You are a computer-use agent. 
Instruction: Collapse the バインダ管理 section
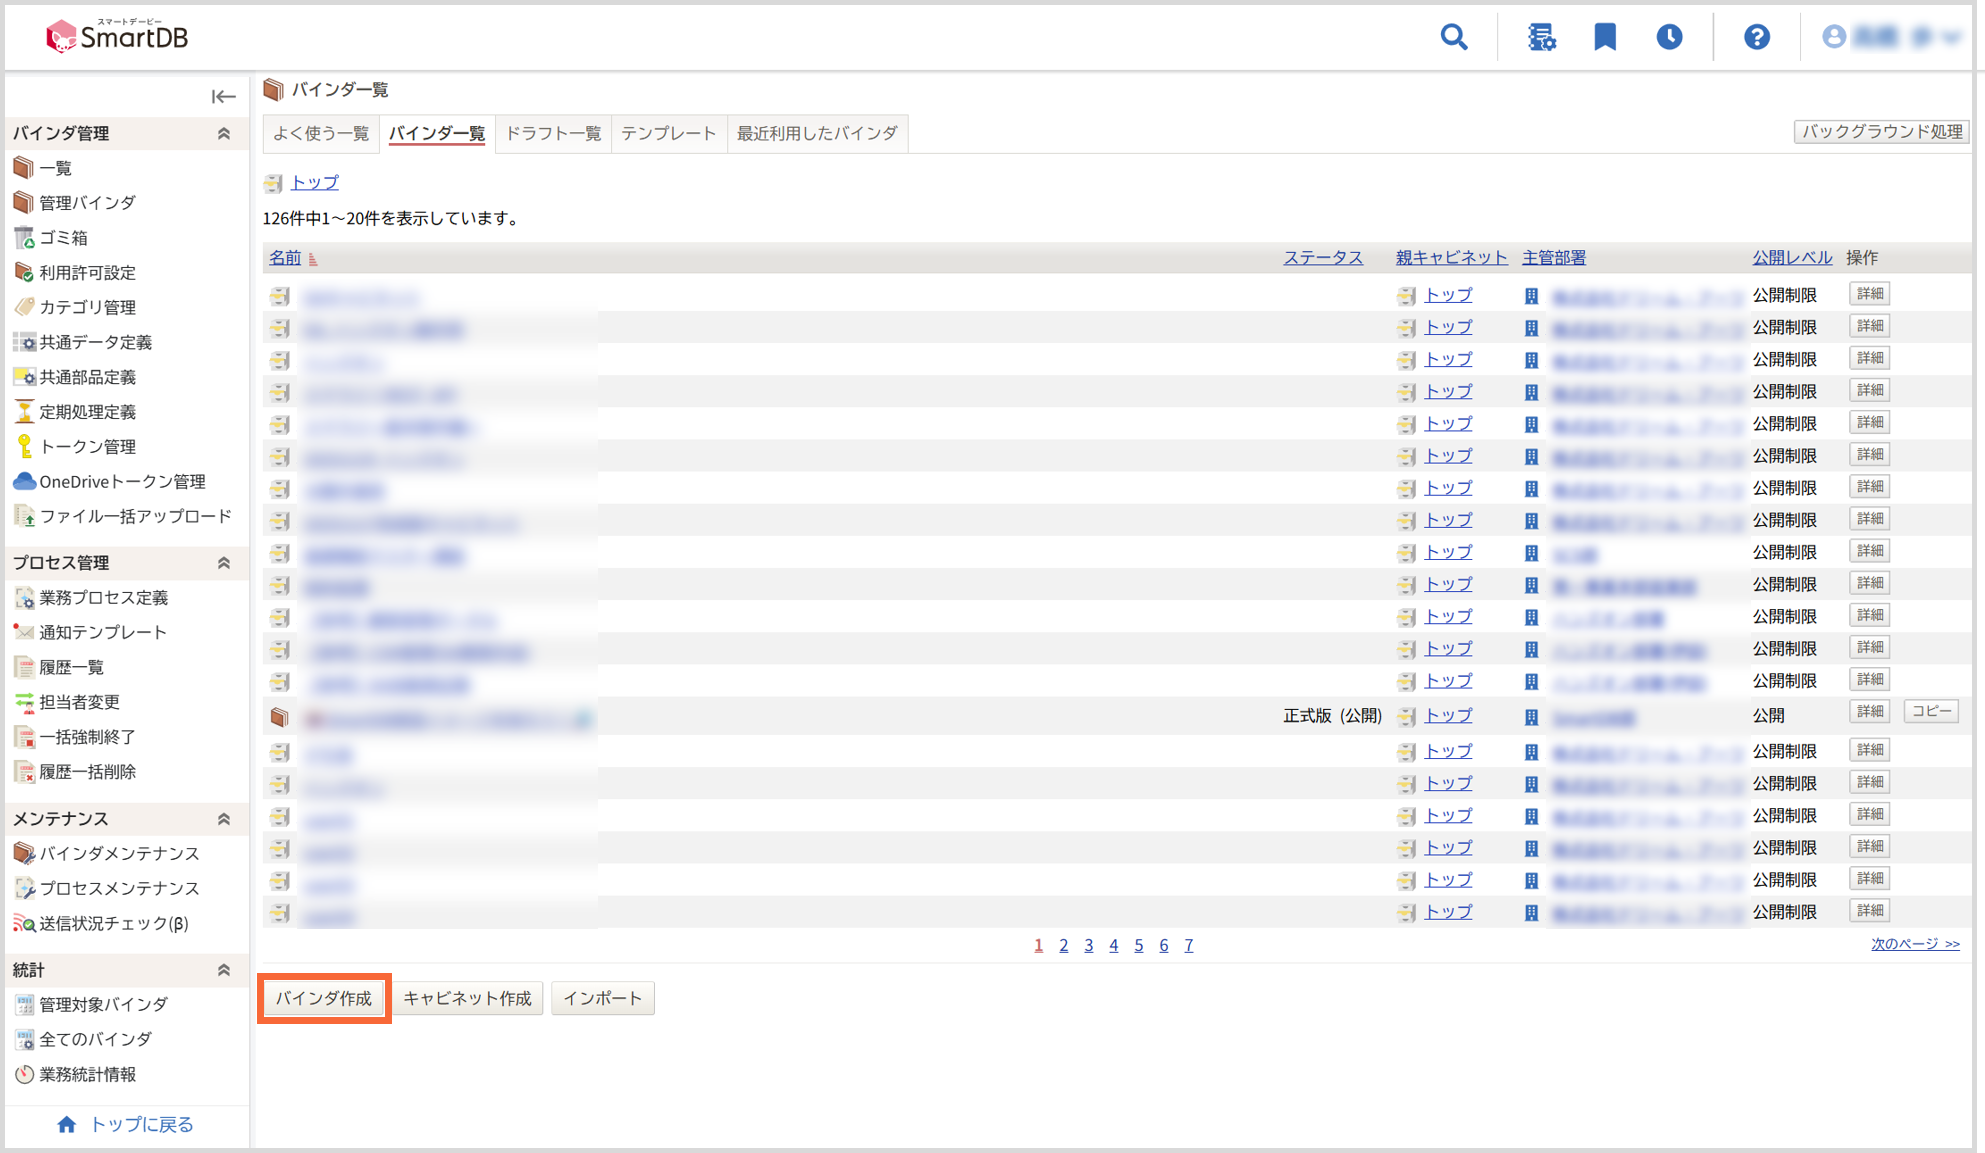224,133
